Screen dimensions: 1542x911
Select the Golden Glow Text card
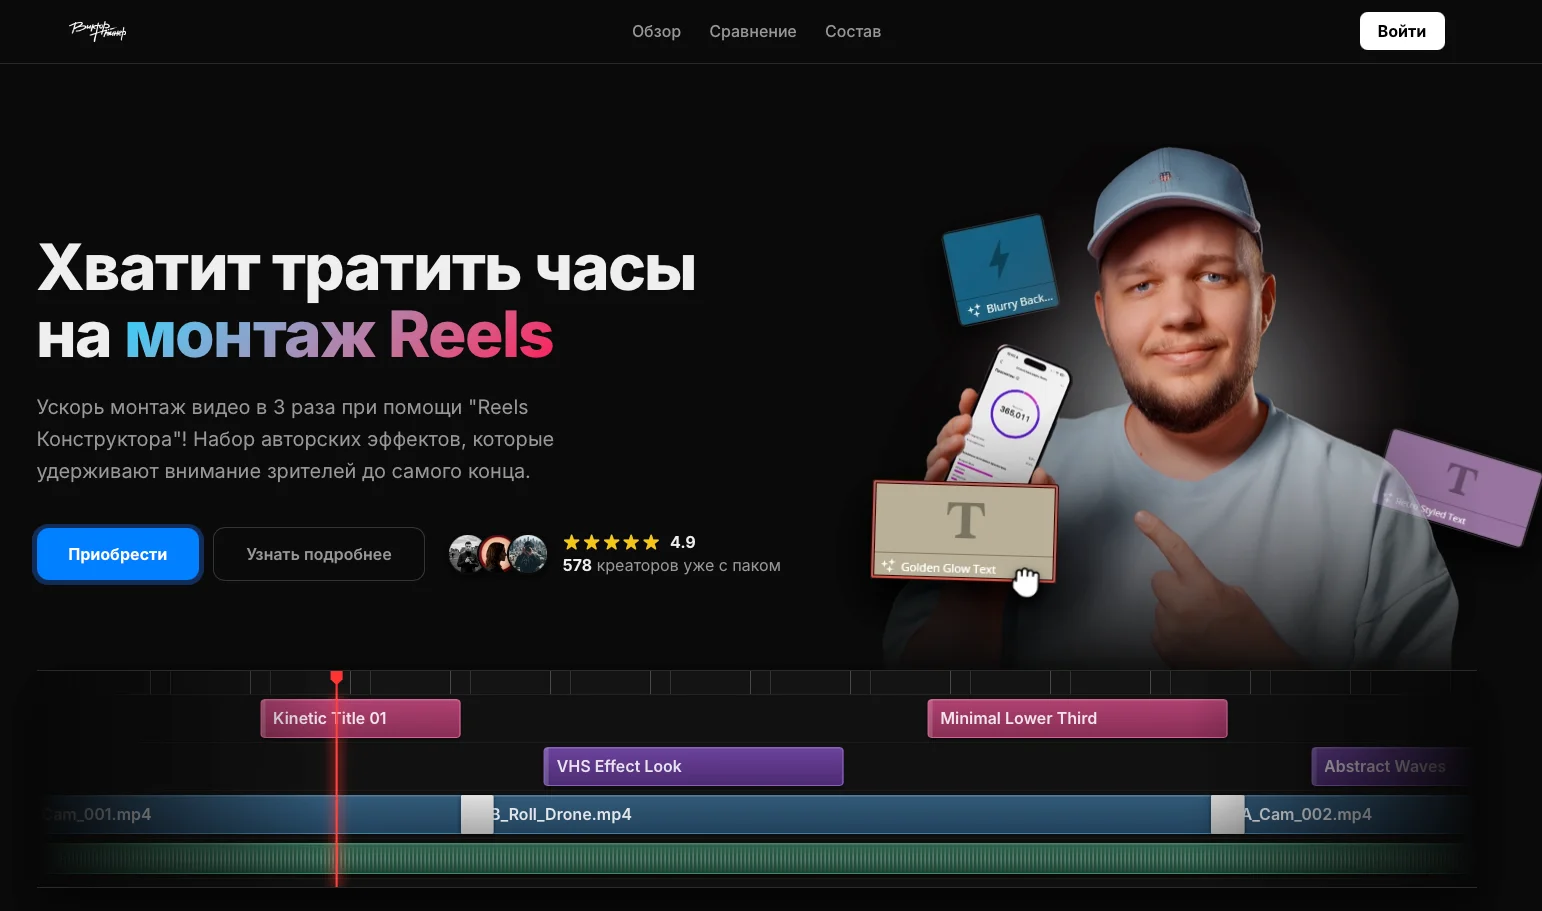click(965, 531)
